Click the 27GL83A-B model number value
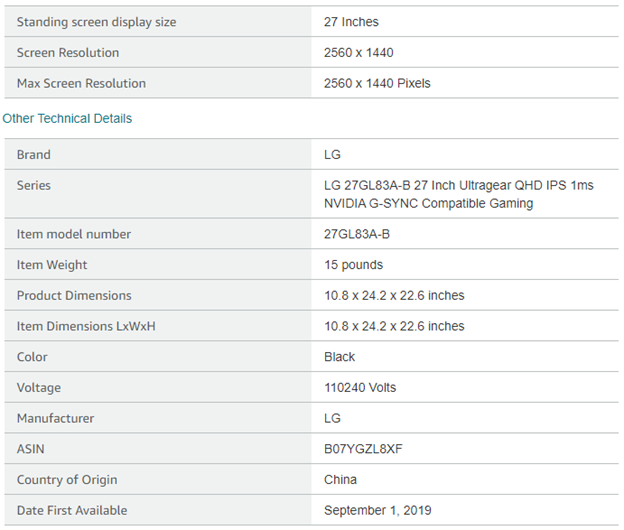The height and width of the screenshot is (530, 624). point(357,234)
